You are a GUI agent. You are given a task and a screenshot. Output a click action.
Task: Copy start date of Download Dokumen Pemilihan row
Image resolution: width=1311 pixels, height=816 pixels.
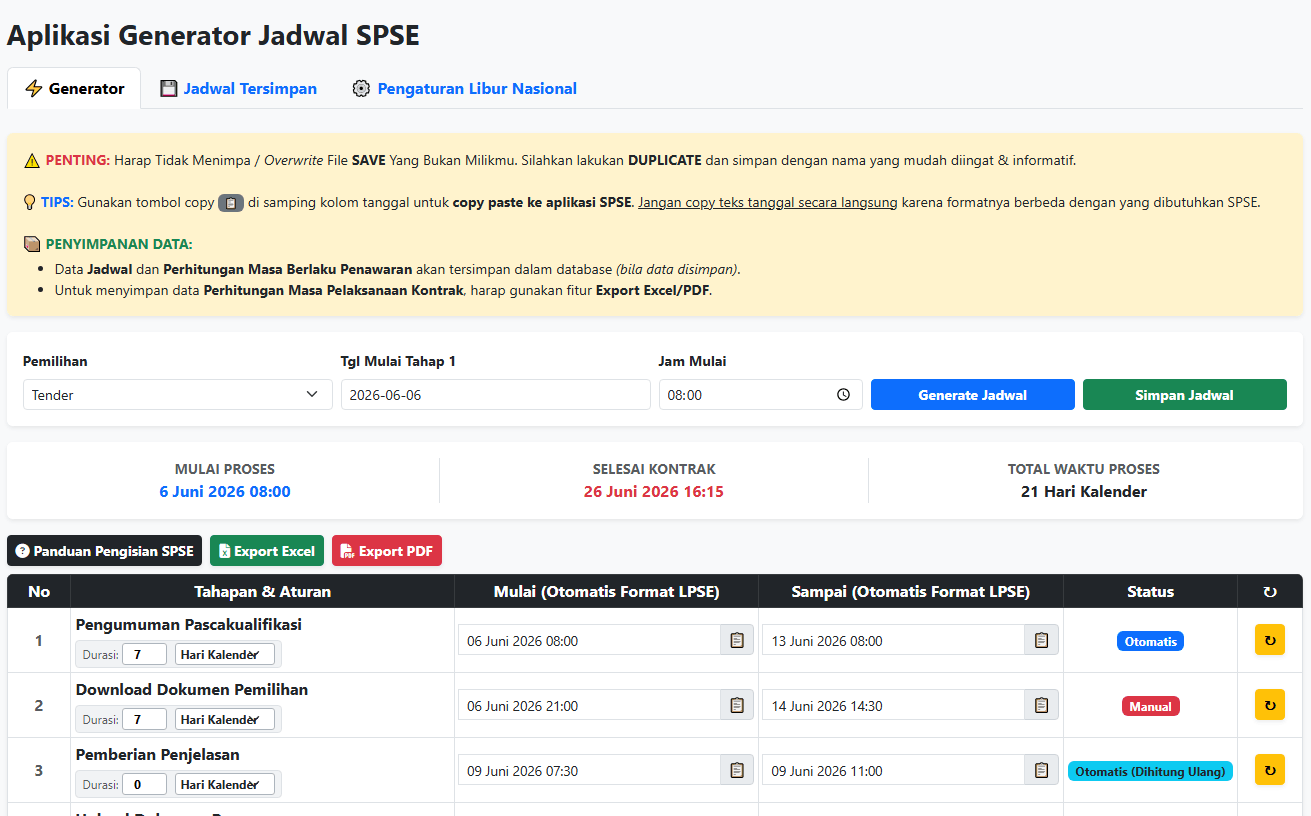tap(737, 705)
